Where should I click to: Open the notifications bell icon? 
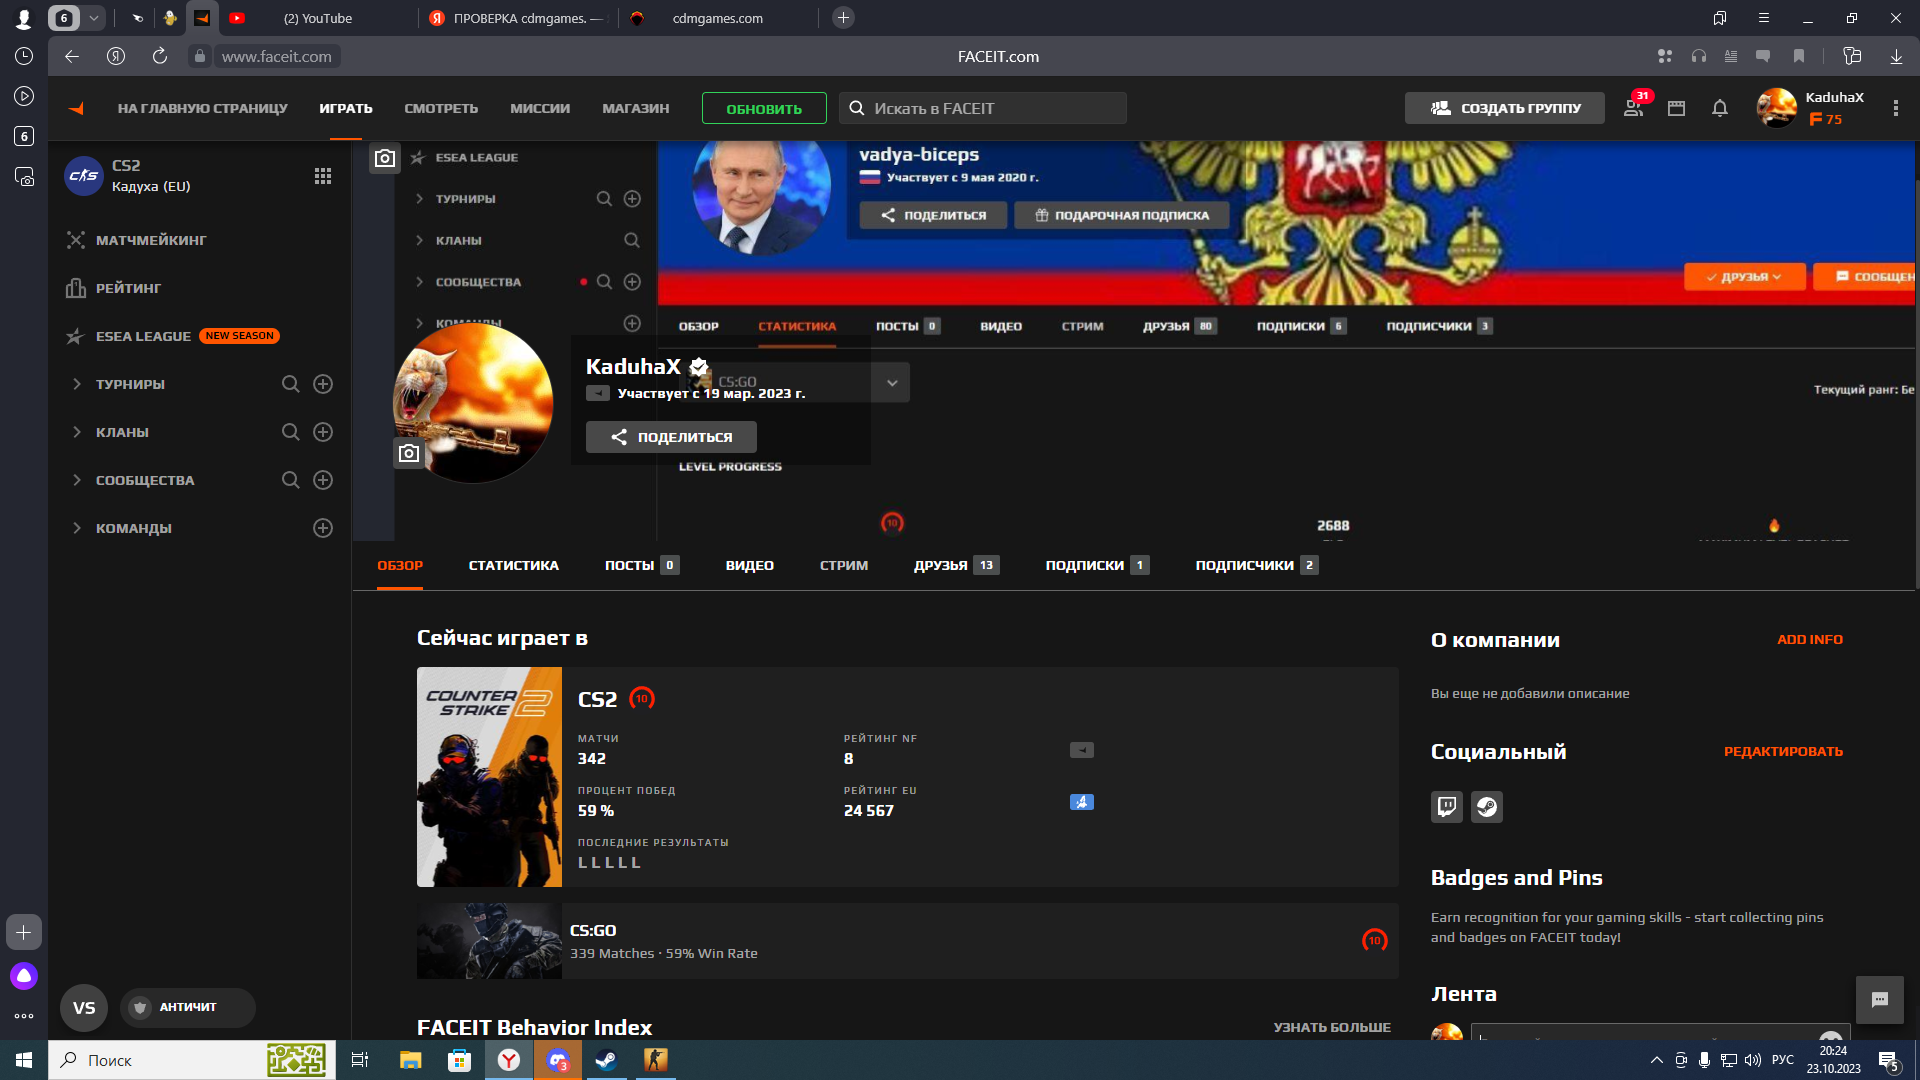coord(1720,108)
